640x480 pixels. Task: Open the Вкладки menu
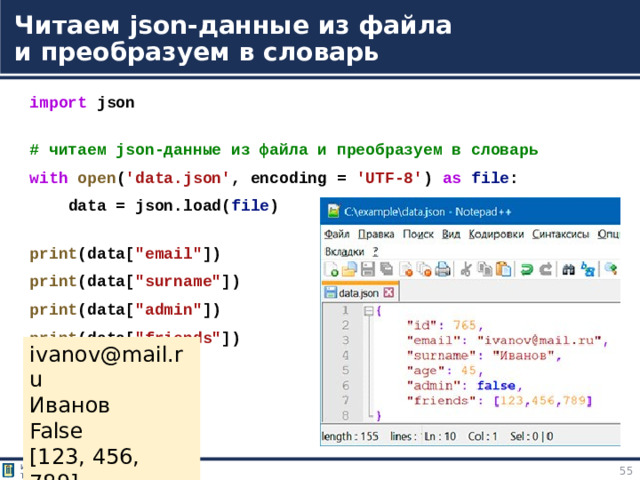click(344, 251)
